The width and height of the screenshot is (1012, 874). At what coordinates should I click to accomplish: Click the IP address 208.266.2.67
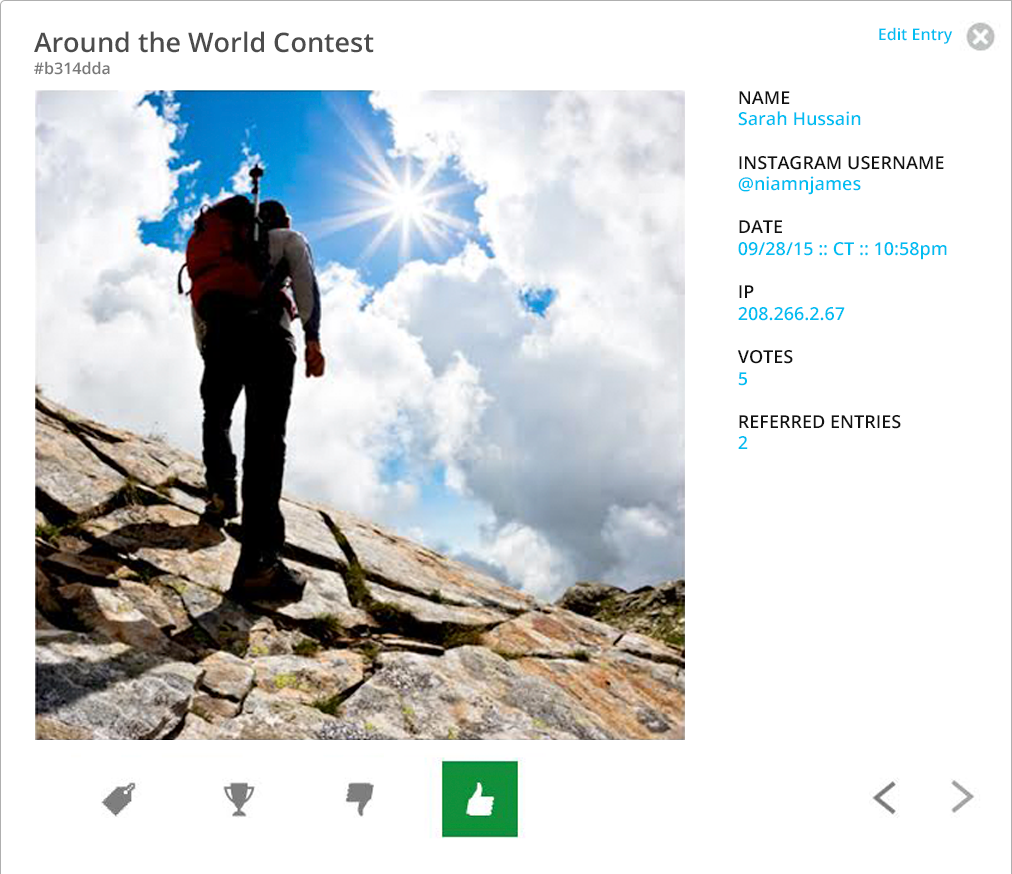point(791,314)
